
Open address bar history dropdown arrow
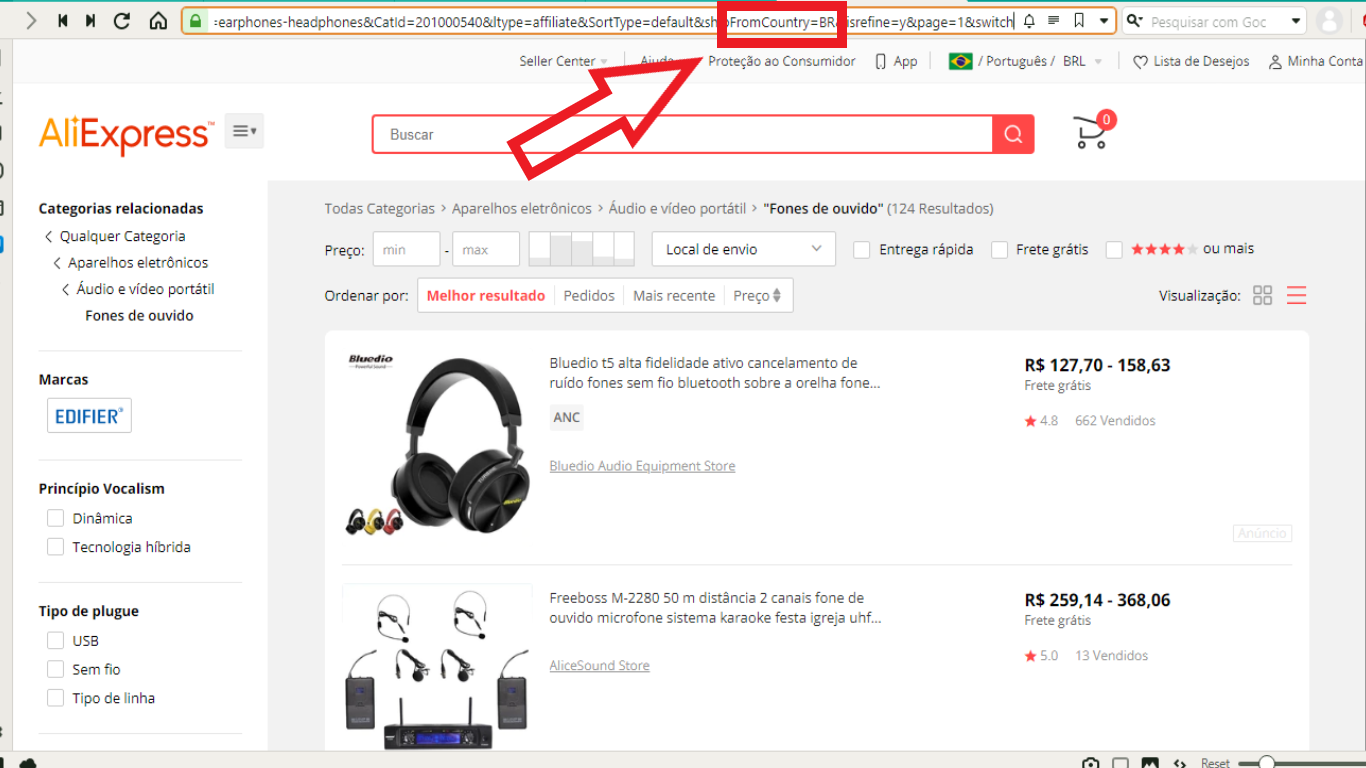[x=1104, y=21]
